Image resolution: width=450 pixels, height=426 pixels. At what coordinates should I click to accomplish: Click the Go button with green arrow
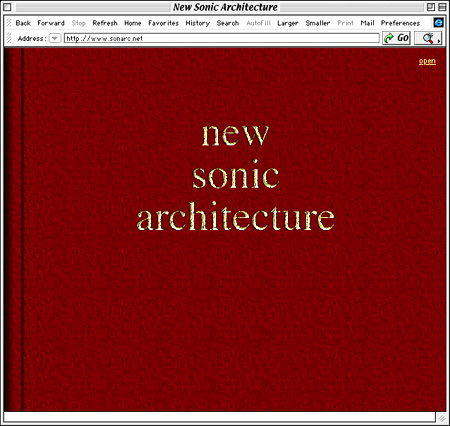pos(396,38)
